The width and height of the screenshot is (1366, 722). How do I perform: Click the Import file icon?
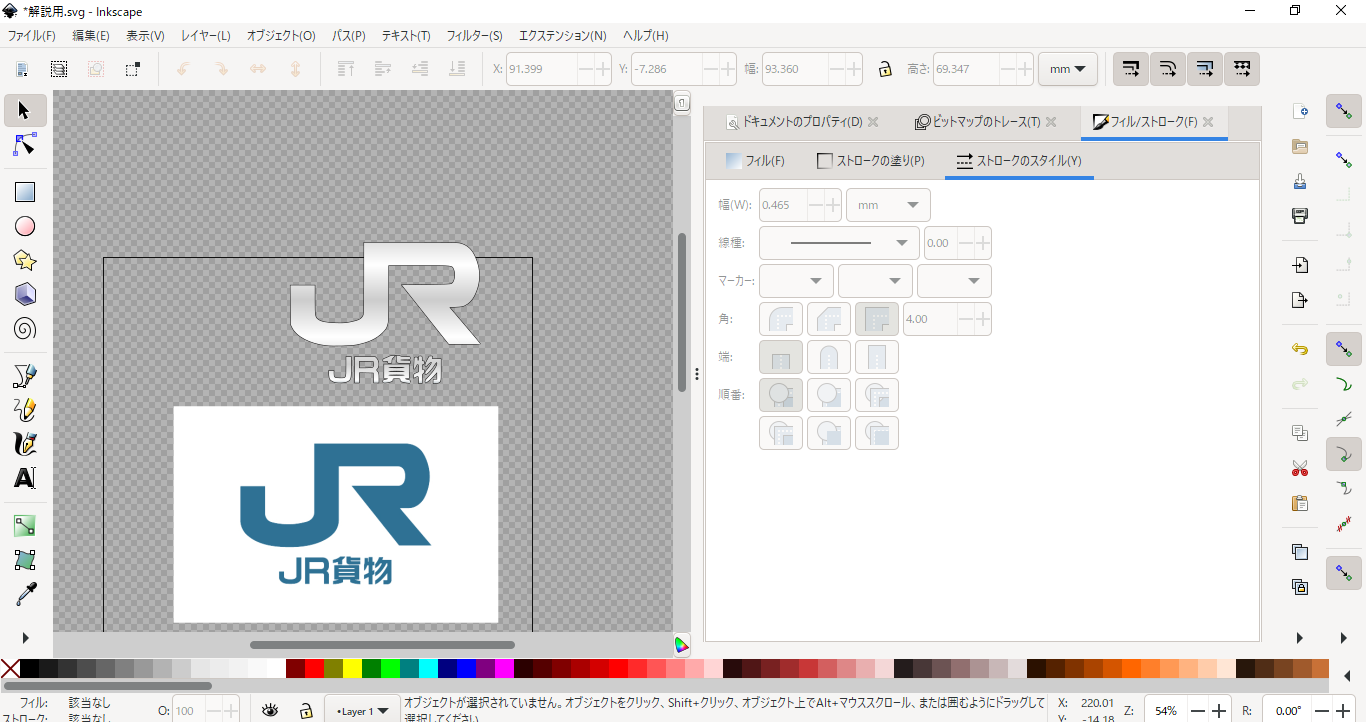tap(1300, 265)
